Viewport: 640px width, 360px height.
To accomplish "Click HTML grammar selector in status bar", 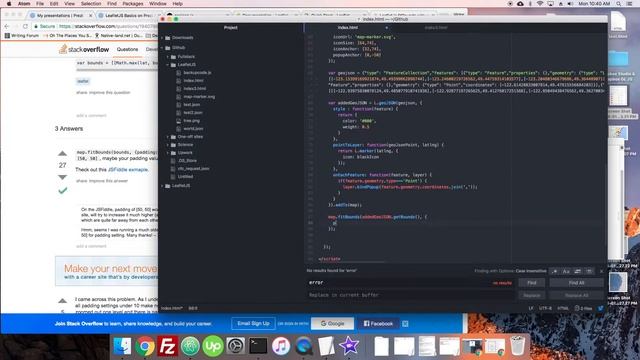I will [563, 309].
